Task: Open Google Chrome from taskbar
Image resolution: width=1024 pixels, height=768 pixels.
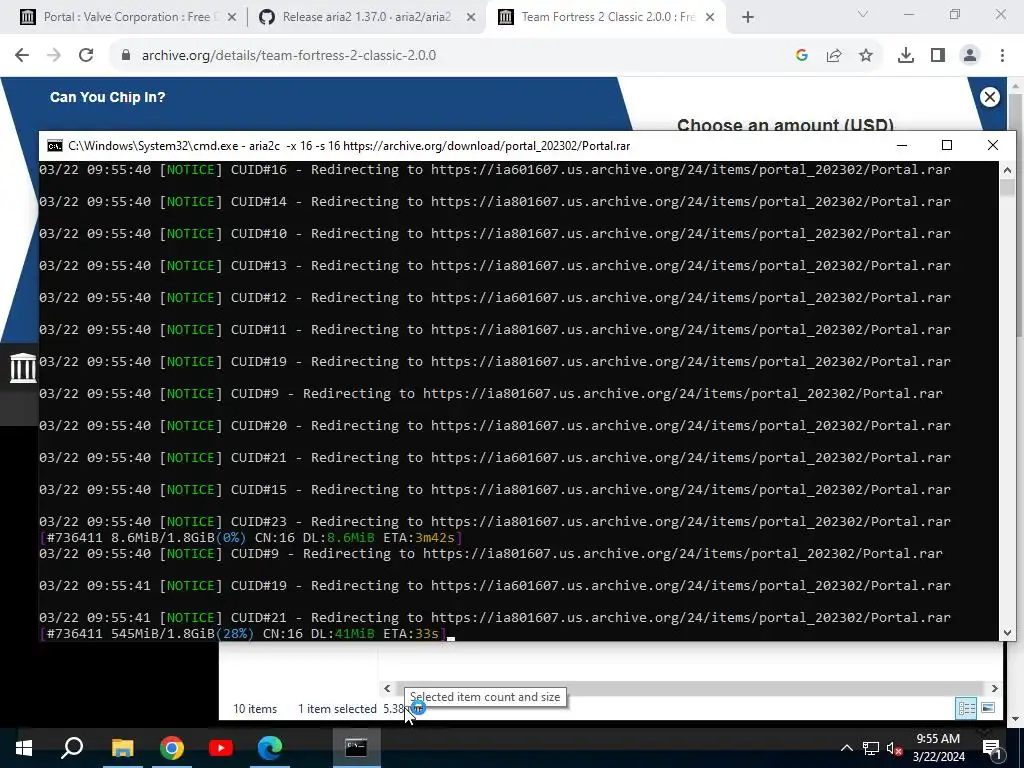Action: tap(172, 748)
